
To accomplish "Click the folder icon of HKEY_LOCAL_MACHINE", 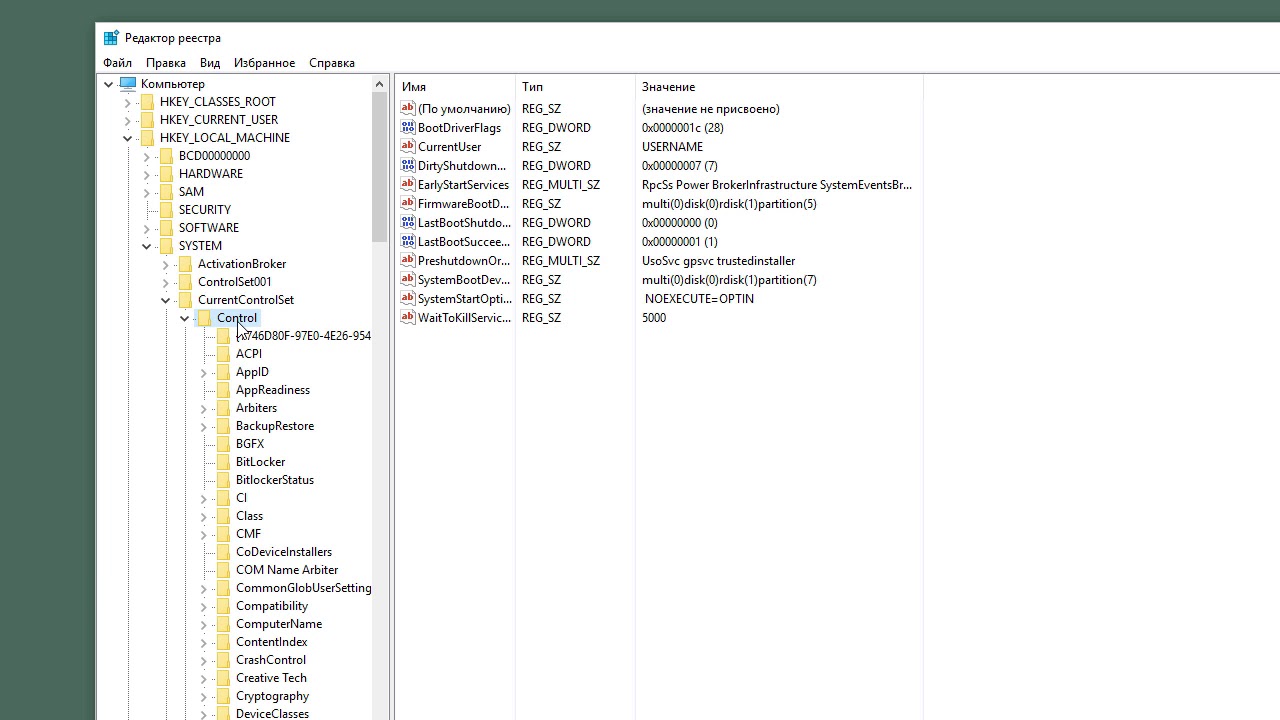I will pyautogui.click(x=147, y=138).
